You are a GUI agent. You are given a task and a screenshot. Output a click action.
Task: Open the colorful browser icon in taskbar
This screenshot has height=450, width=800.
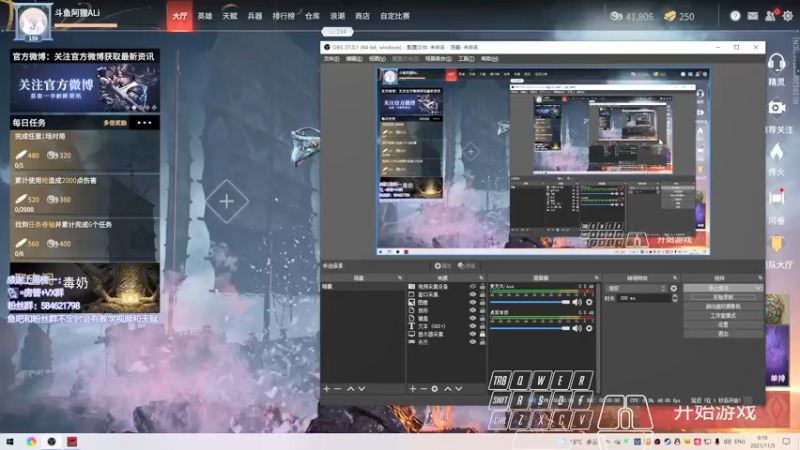(x=31, y=441)
